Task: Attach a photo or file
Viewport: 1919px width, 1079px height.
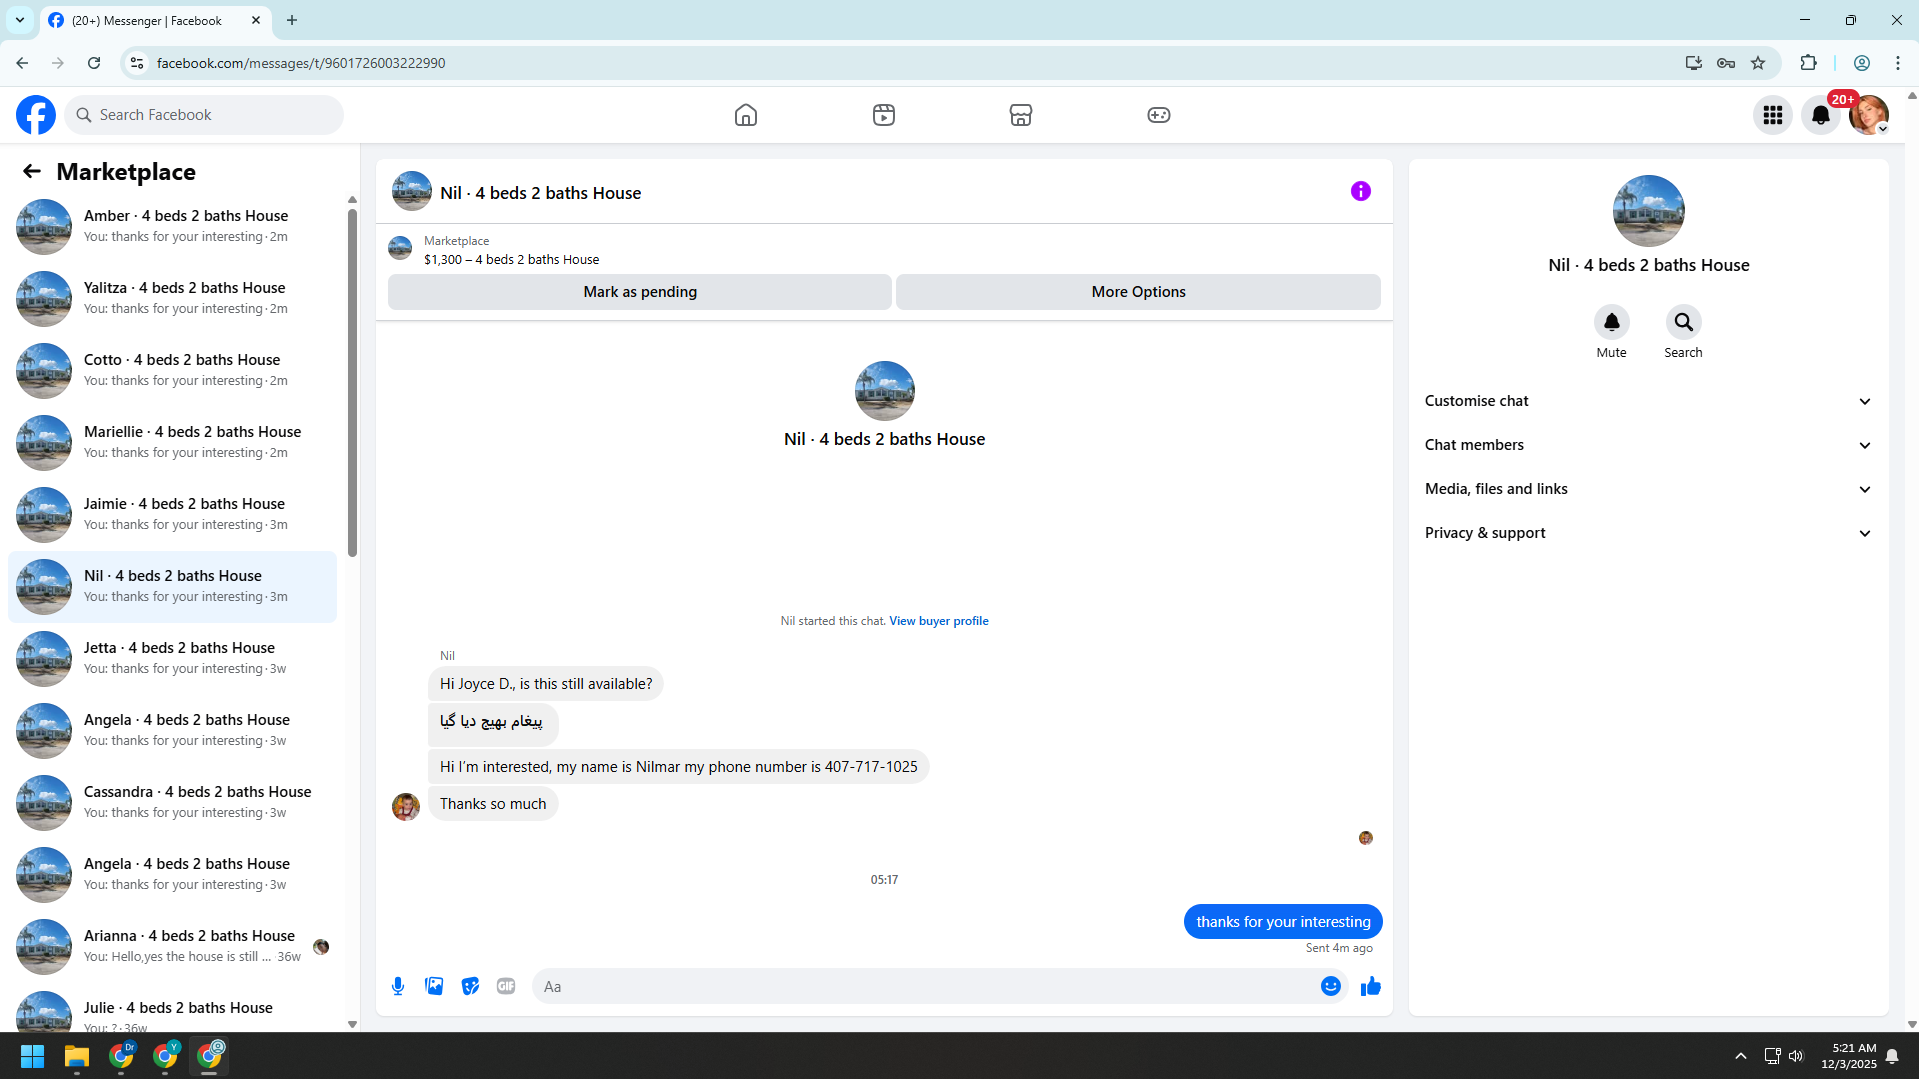Action: click(434, 986)
